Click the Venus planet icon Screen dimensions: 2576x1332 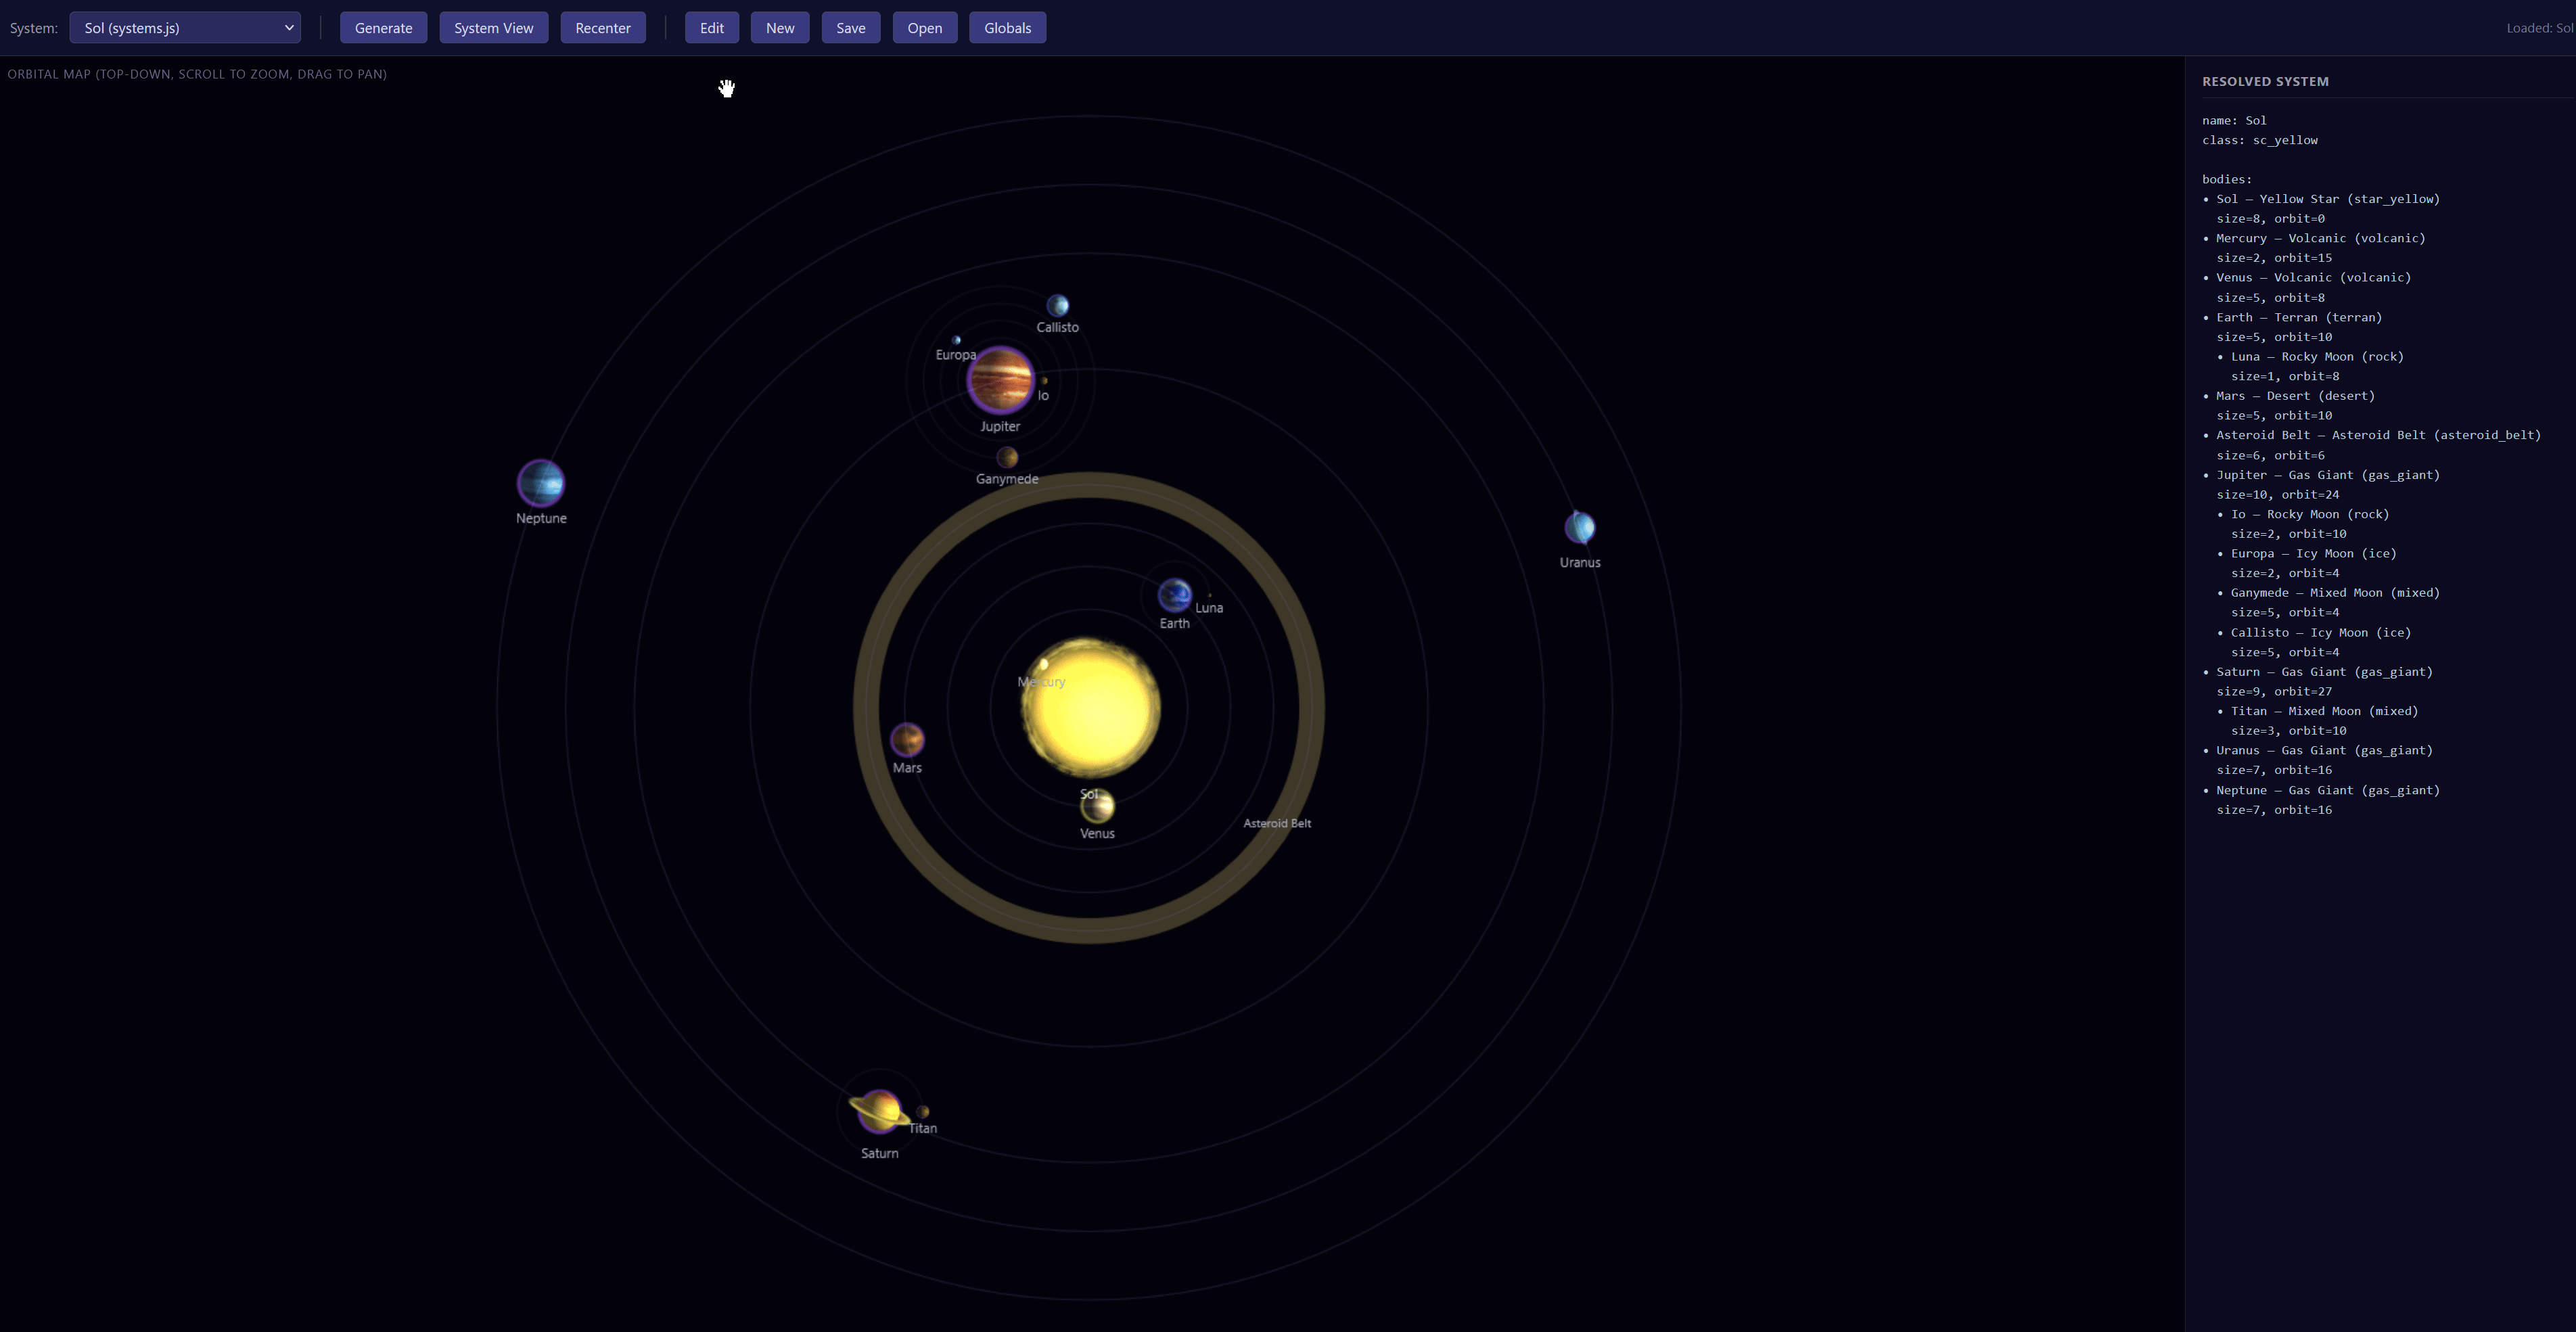1097,805
